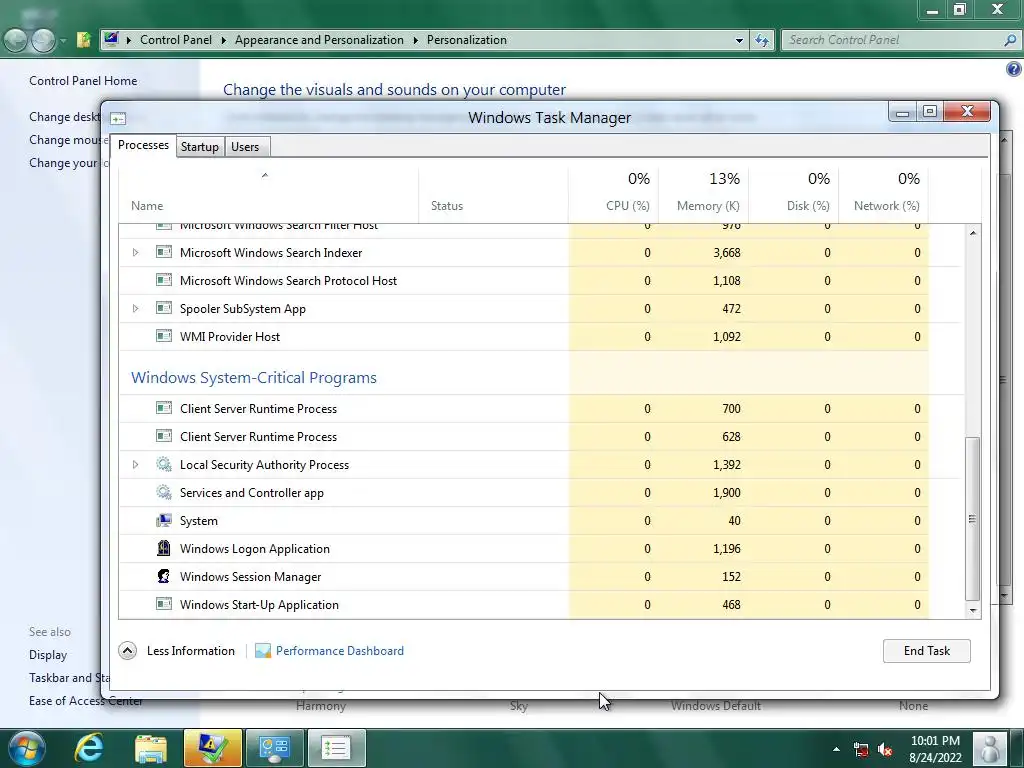Open Windows Explorer folder icon on taskbar

coord(151,748)
